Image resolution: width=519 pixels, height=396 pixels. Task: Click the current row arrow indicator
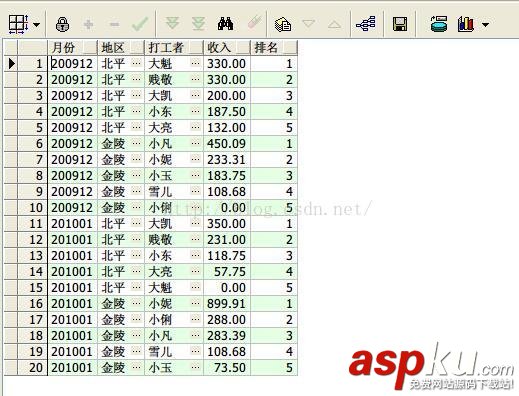[x=11, y=63]
